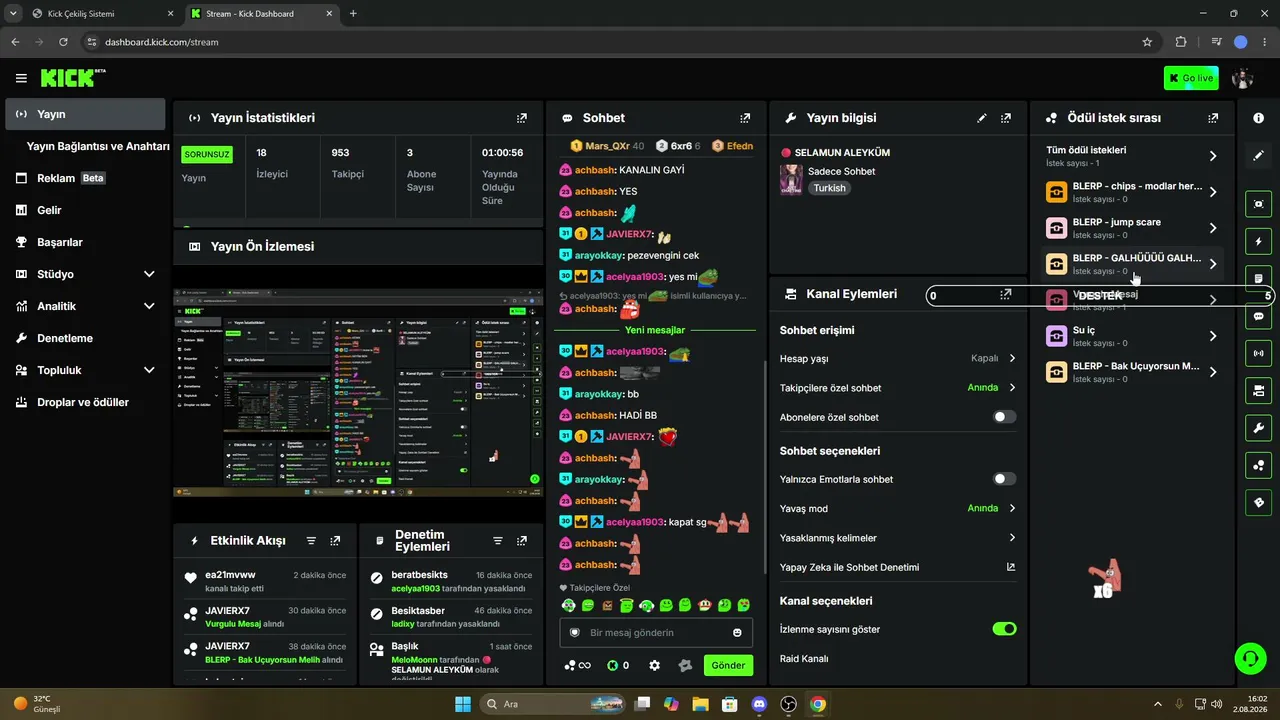Open the Su iç reward row

pos(1131,336)
